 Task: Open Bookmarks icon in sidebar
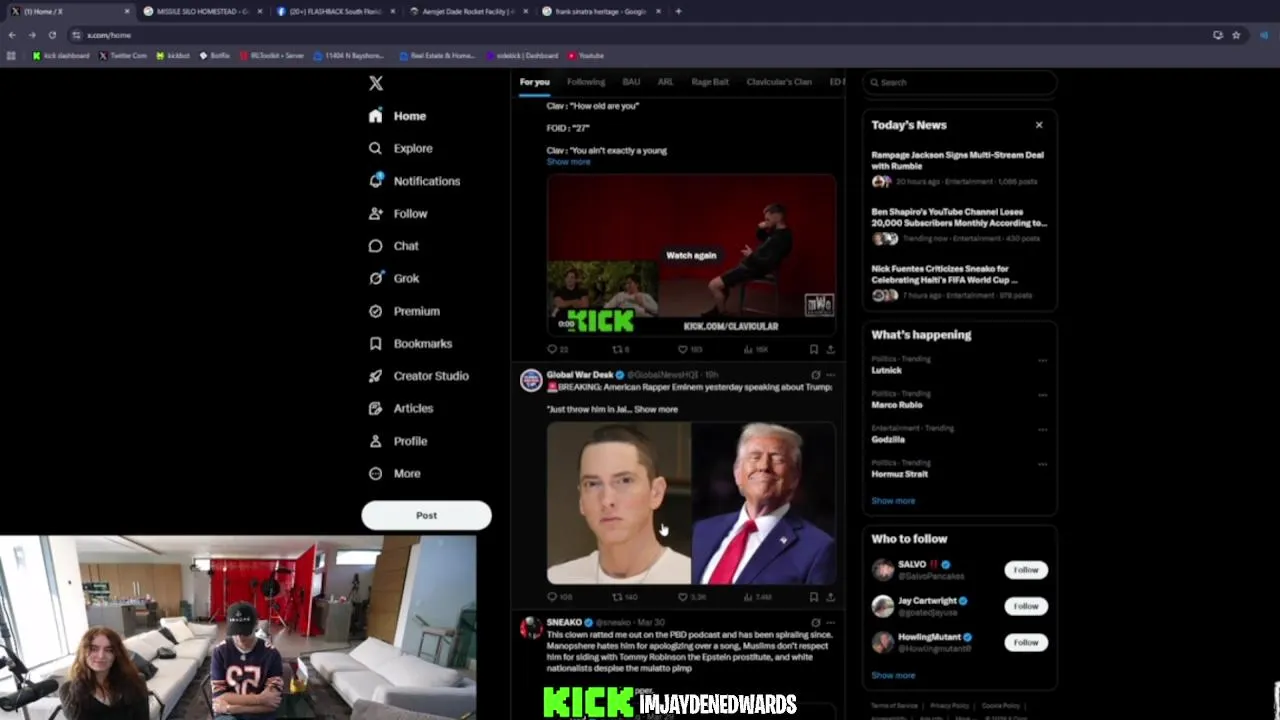375,343
